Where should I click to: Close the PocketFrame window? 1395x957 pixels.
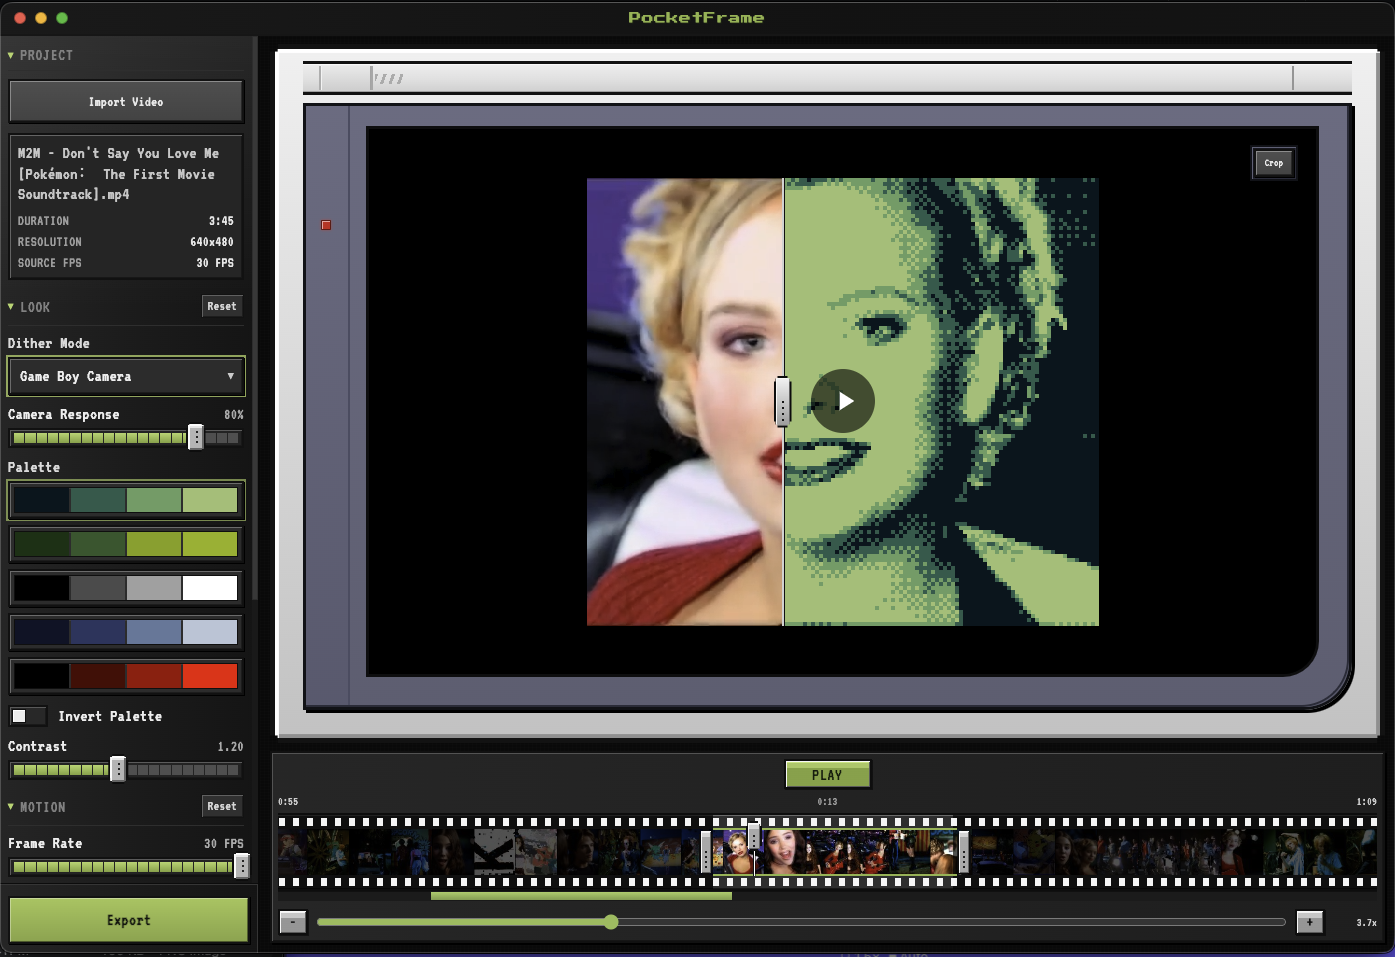coord(19,18)
